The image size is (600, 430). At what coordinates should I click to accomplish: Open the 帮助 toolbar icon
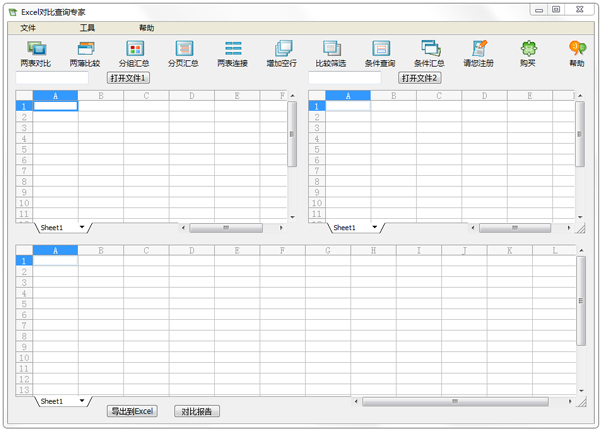(x=577, y=54)
